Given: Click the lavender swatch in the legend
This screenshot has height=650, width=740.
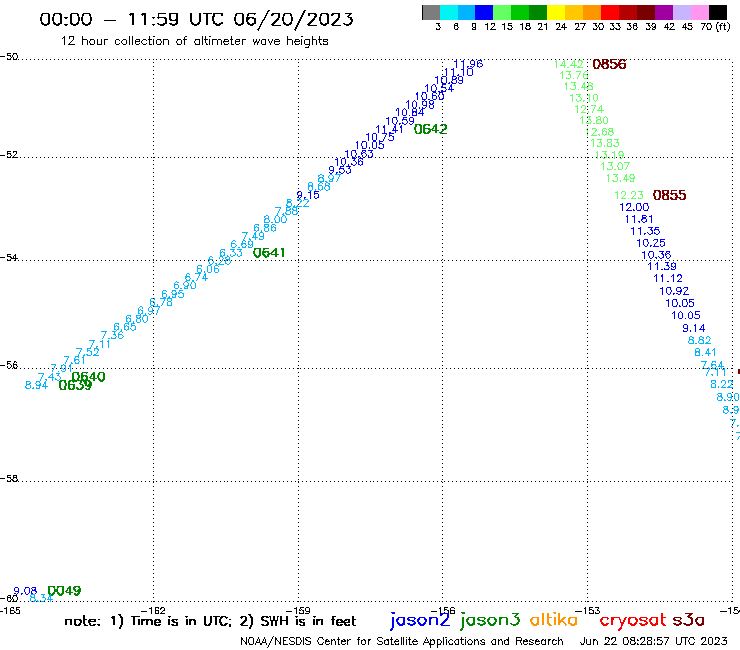Looking at the screenshot, I should coord(681,12).
